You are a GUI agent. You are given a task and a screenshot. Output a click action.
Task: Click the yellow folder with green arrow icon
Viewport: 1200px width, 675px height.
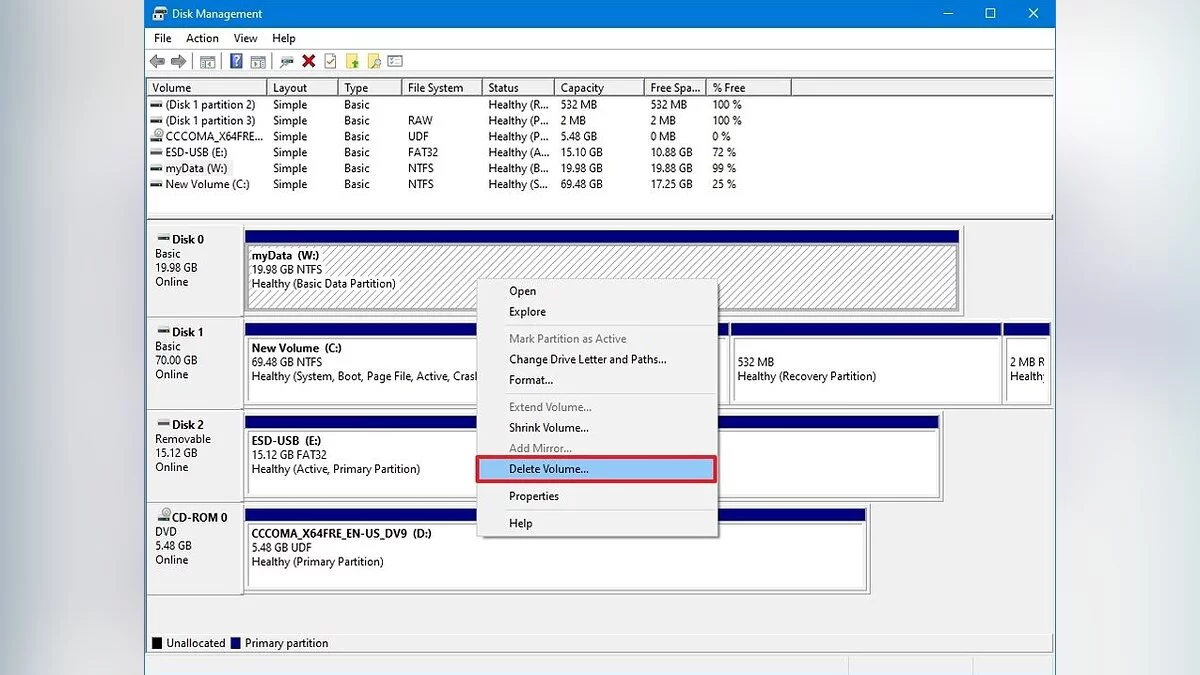click(352, 62)
